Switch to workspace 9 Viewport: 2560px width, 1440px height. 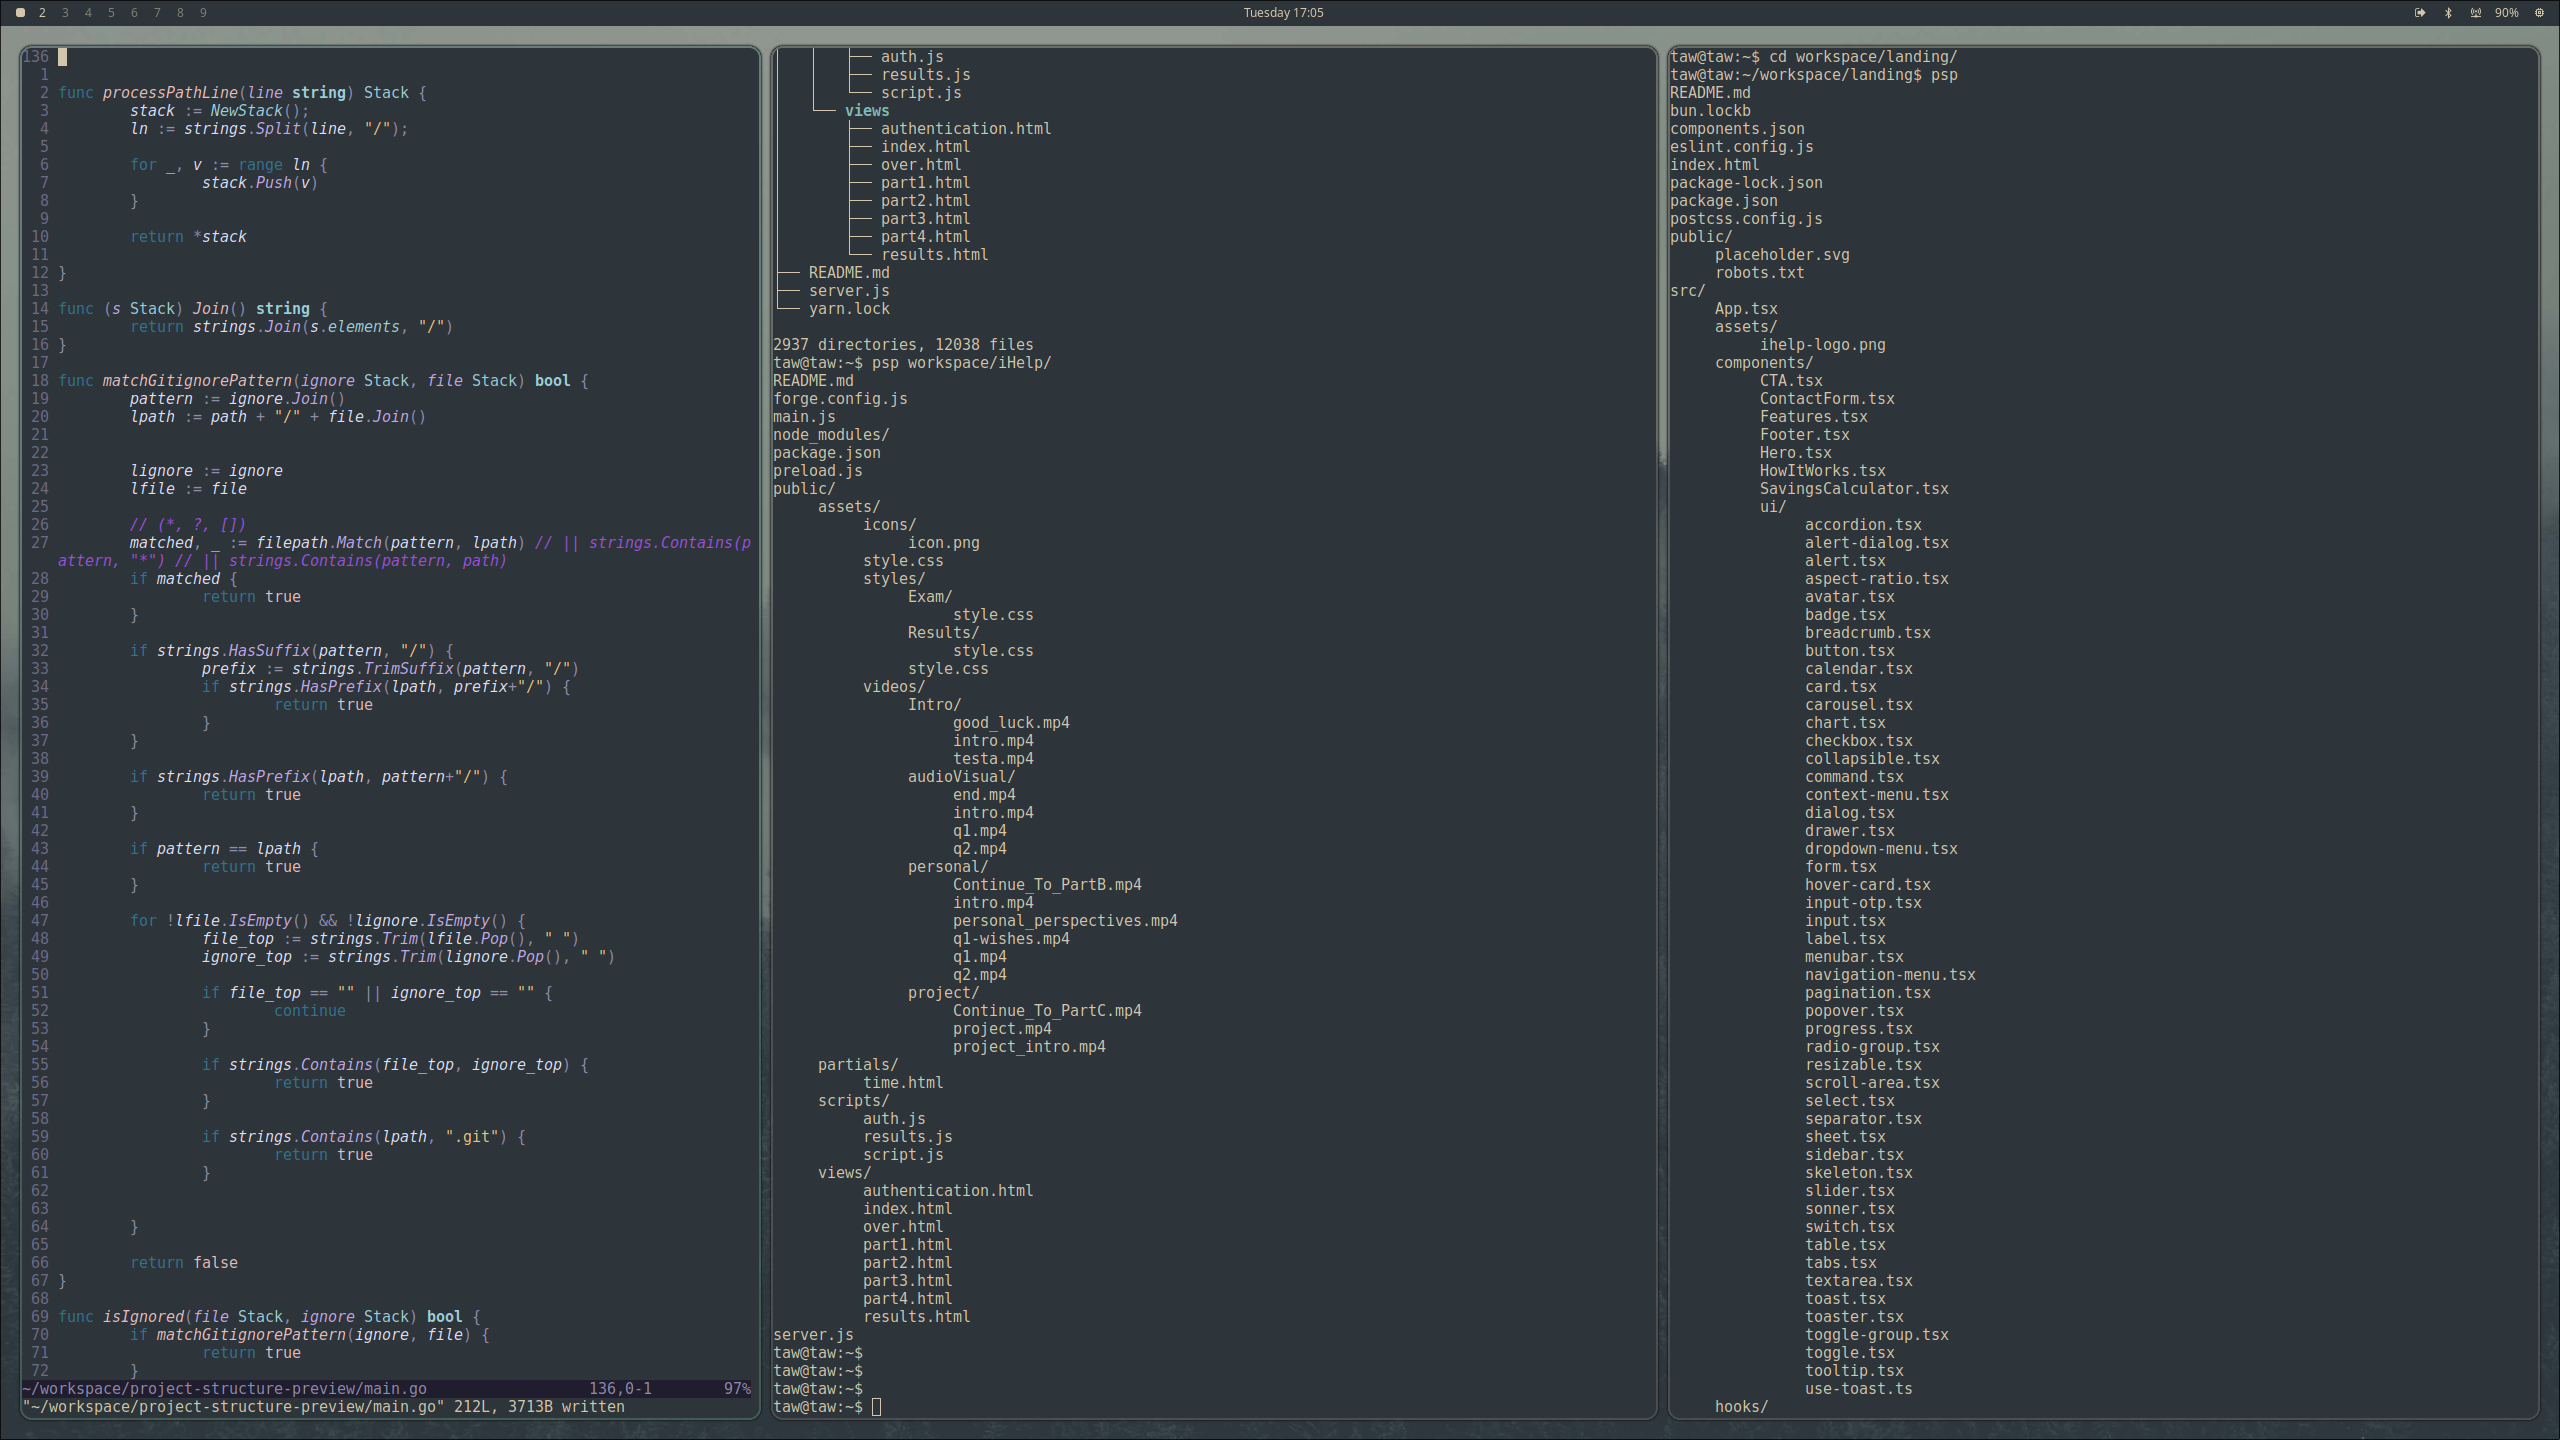203,13
